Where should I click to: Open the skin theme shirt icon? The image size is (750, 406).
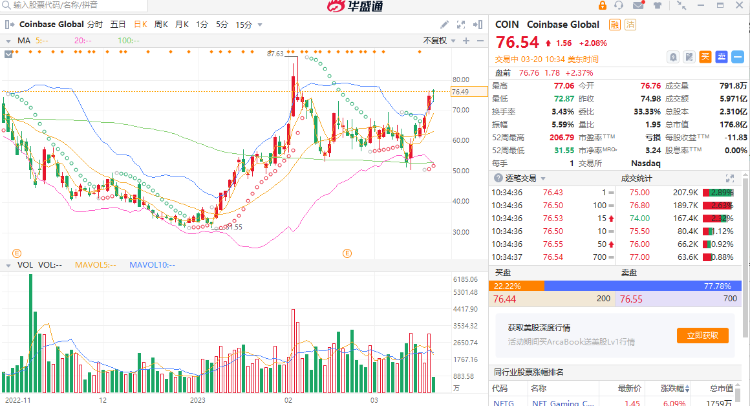click(x=658, y=5)
